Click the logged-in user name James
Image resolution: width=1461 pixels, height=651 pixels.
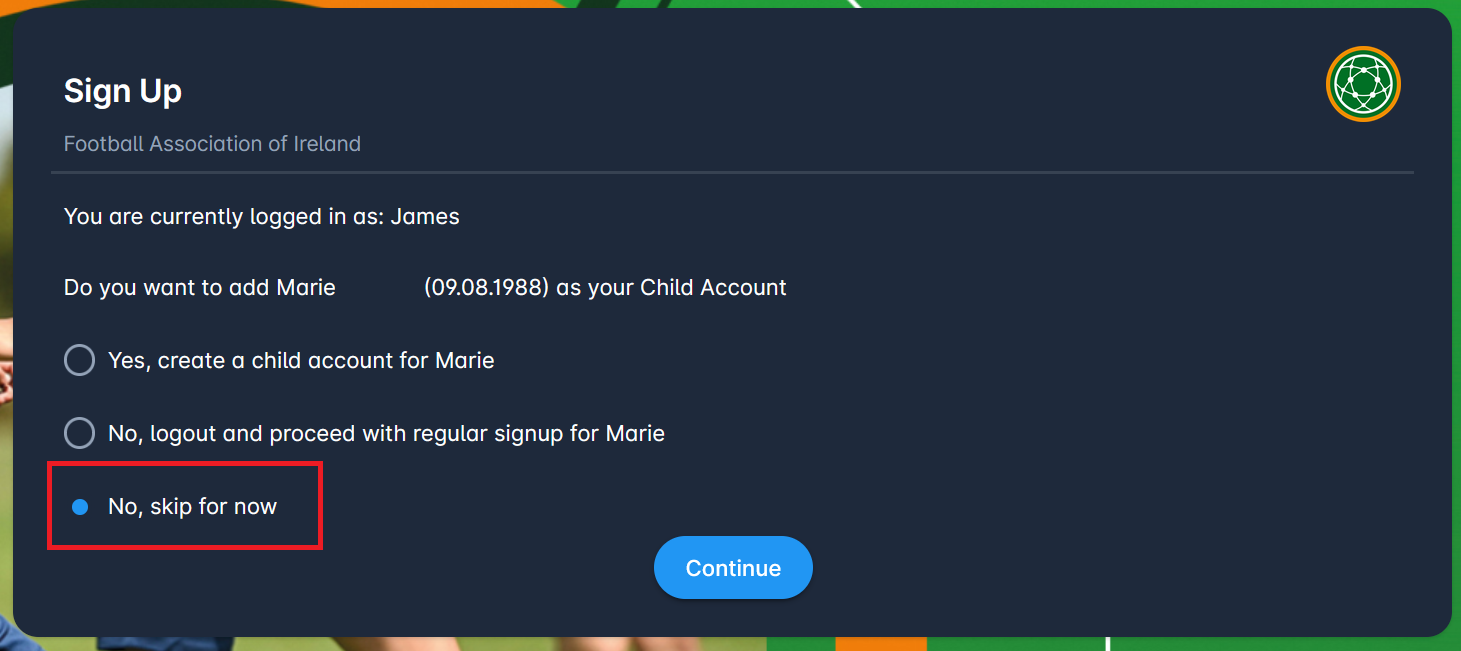point(425,216)
